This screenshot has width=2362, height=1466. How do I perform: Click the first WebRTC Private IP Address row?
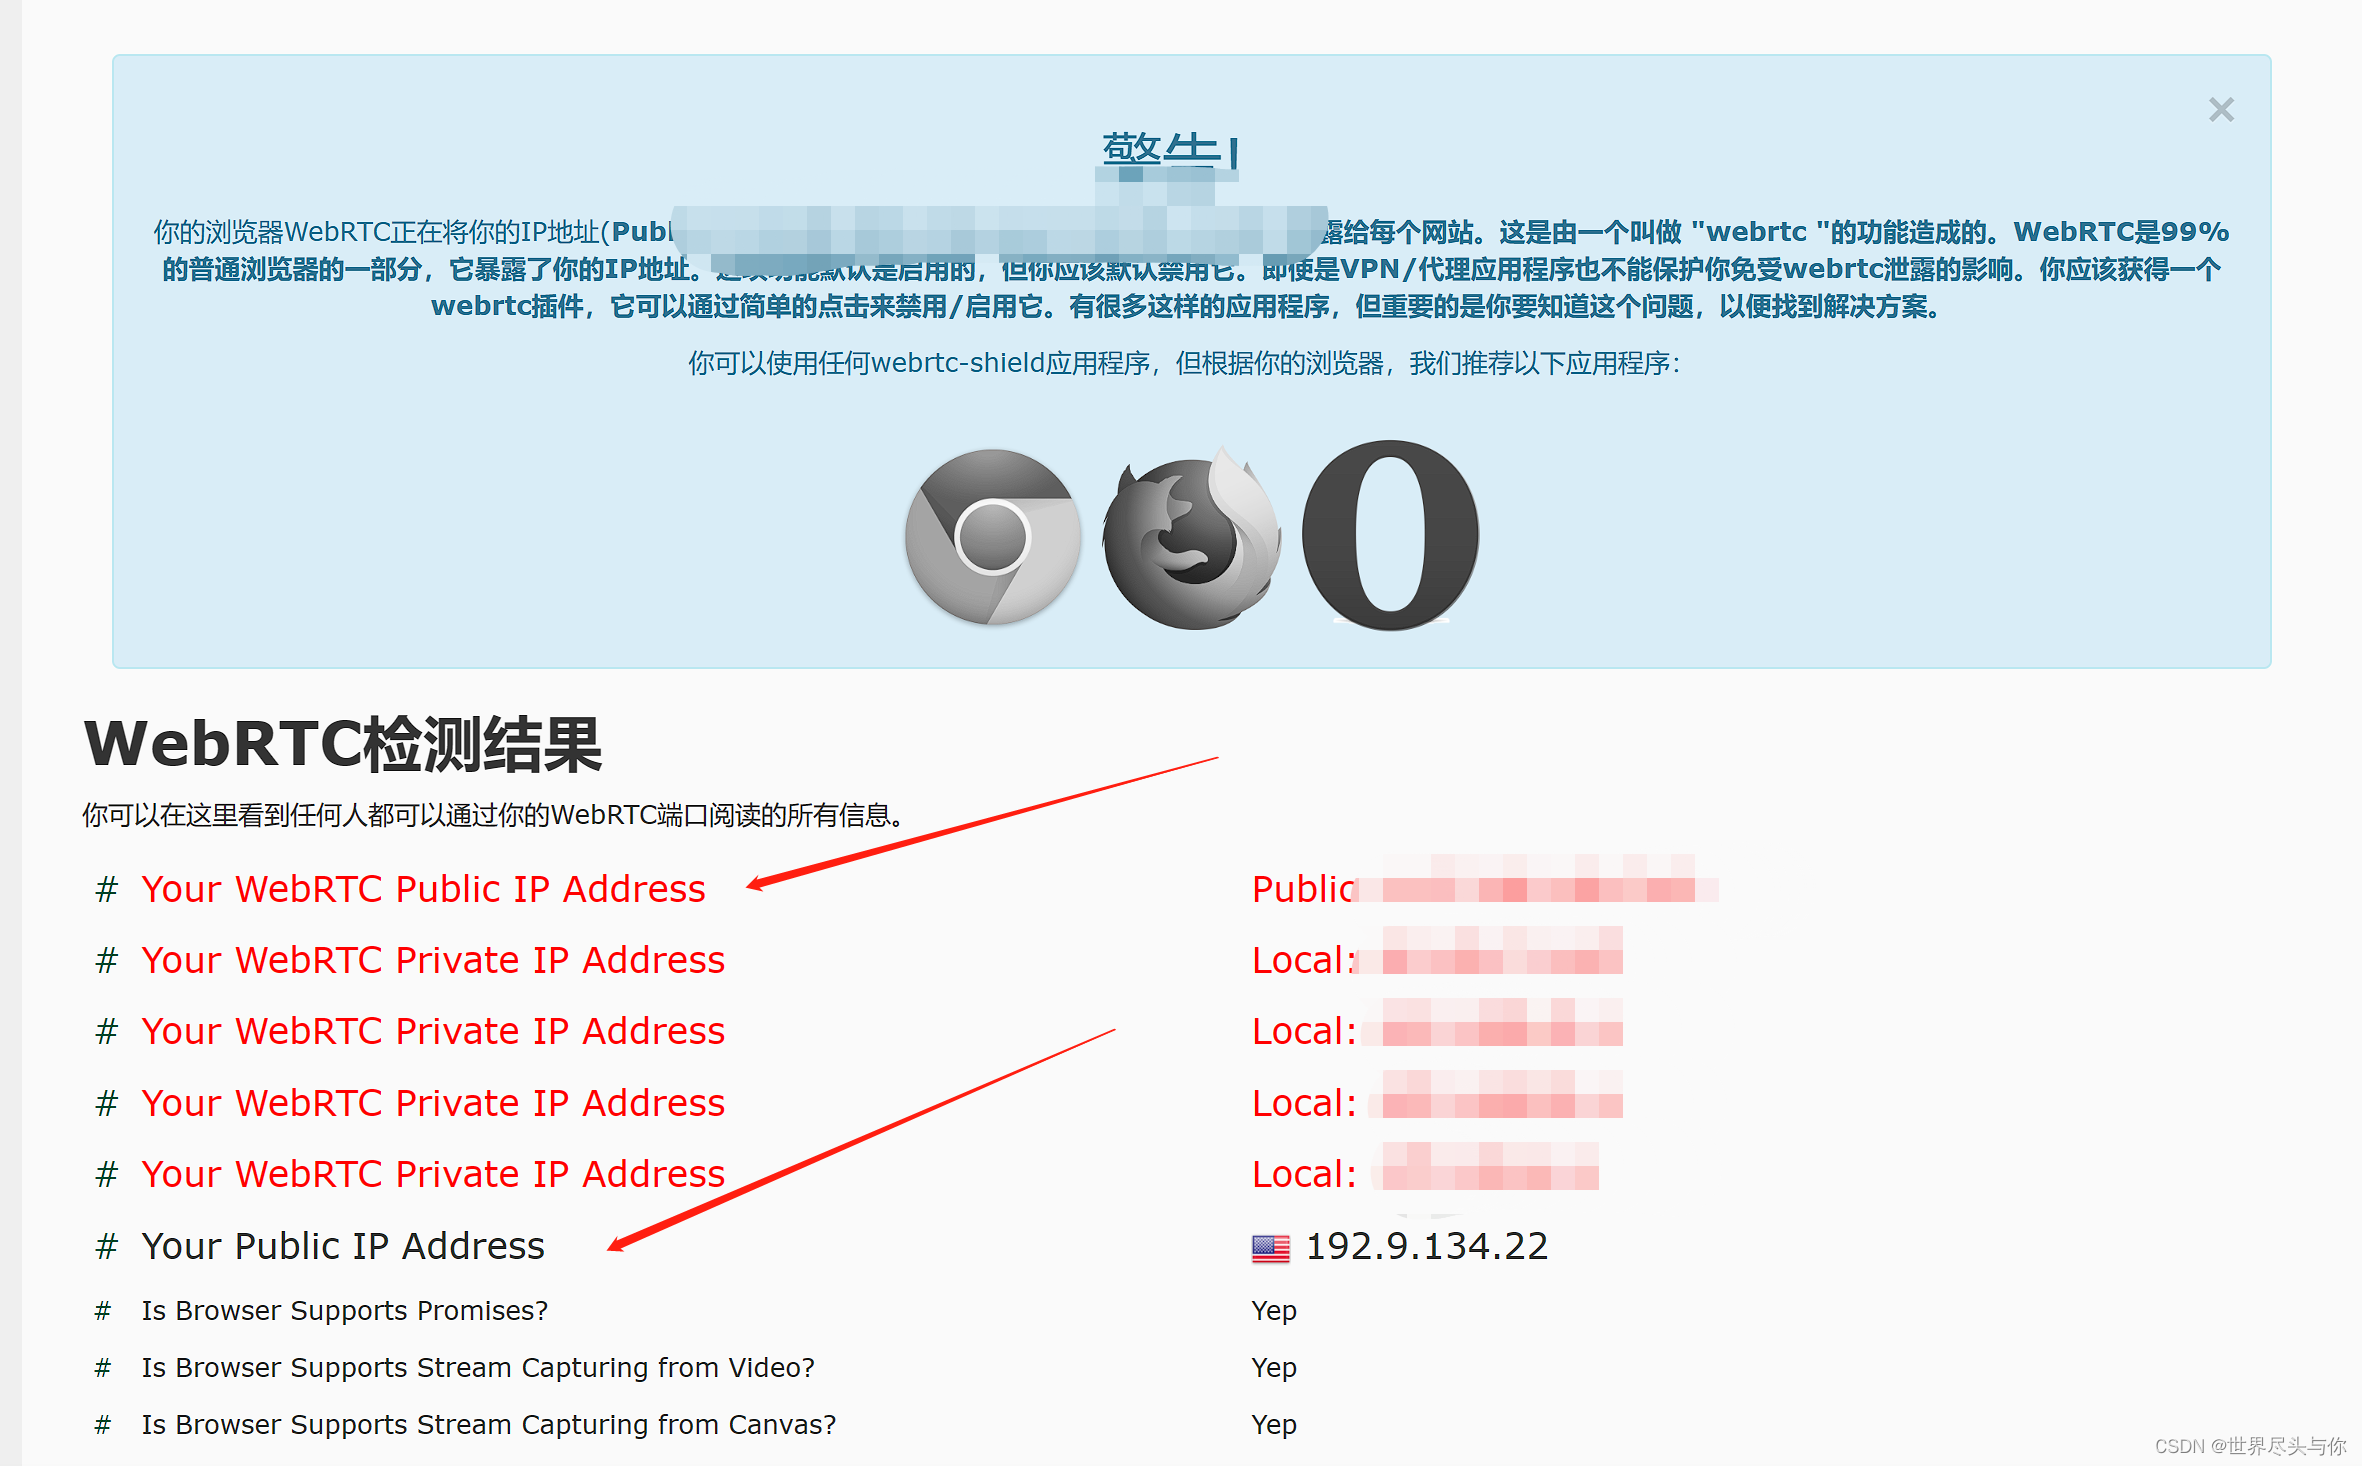click(432, 960)
